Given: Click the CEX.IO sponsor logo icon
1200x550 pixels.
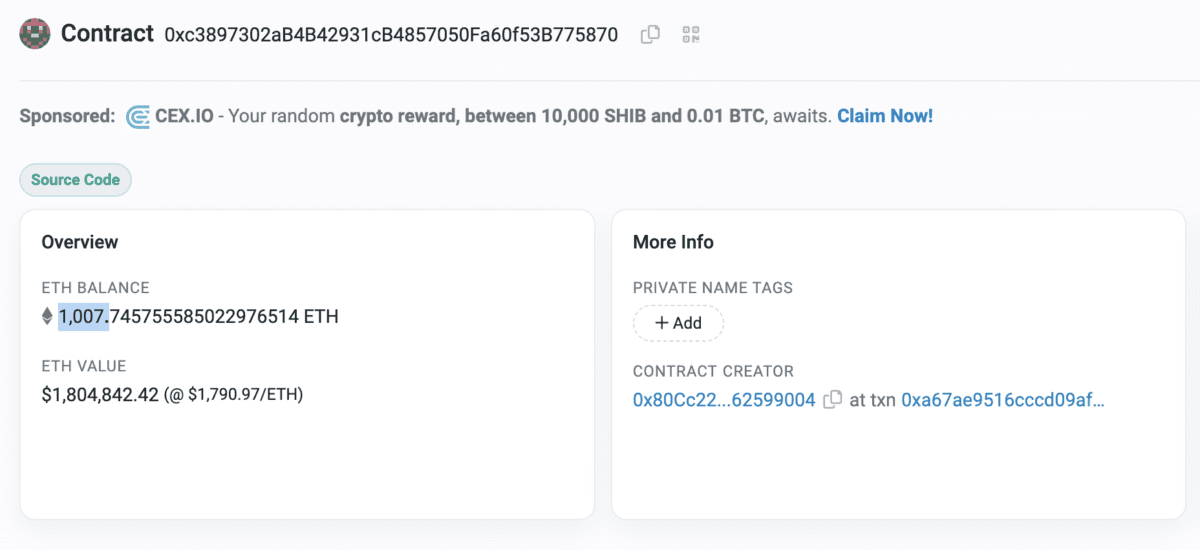Looking at the screenshot, I should tap(138, 116).
